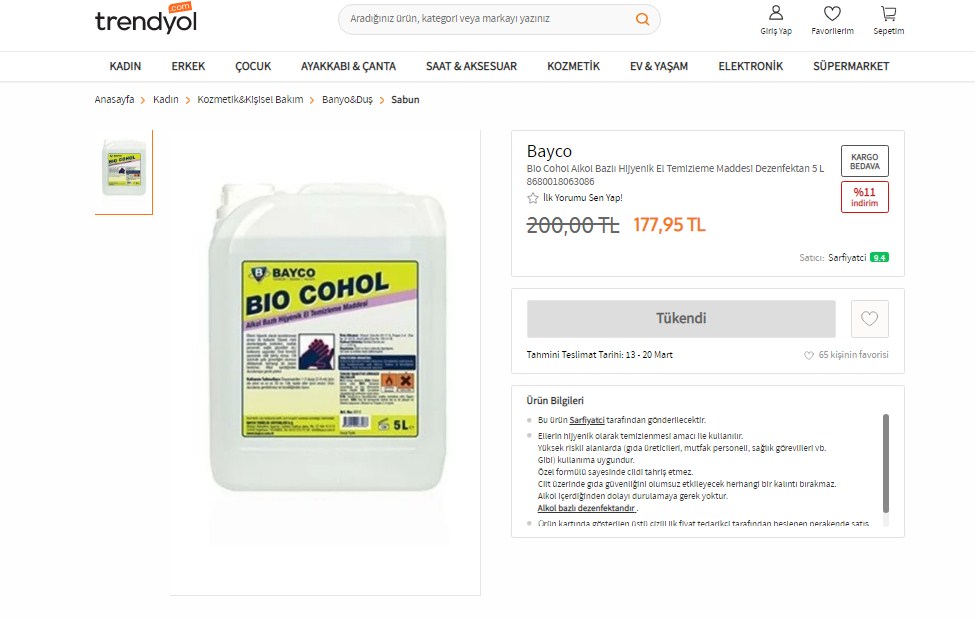Go to the Anasayfa breadcrumb link
Screen dimensions: 975x620
pyautogui.click(x=114, y=99)
